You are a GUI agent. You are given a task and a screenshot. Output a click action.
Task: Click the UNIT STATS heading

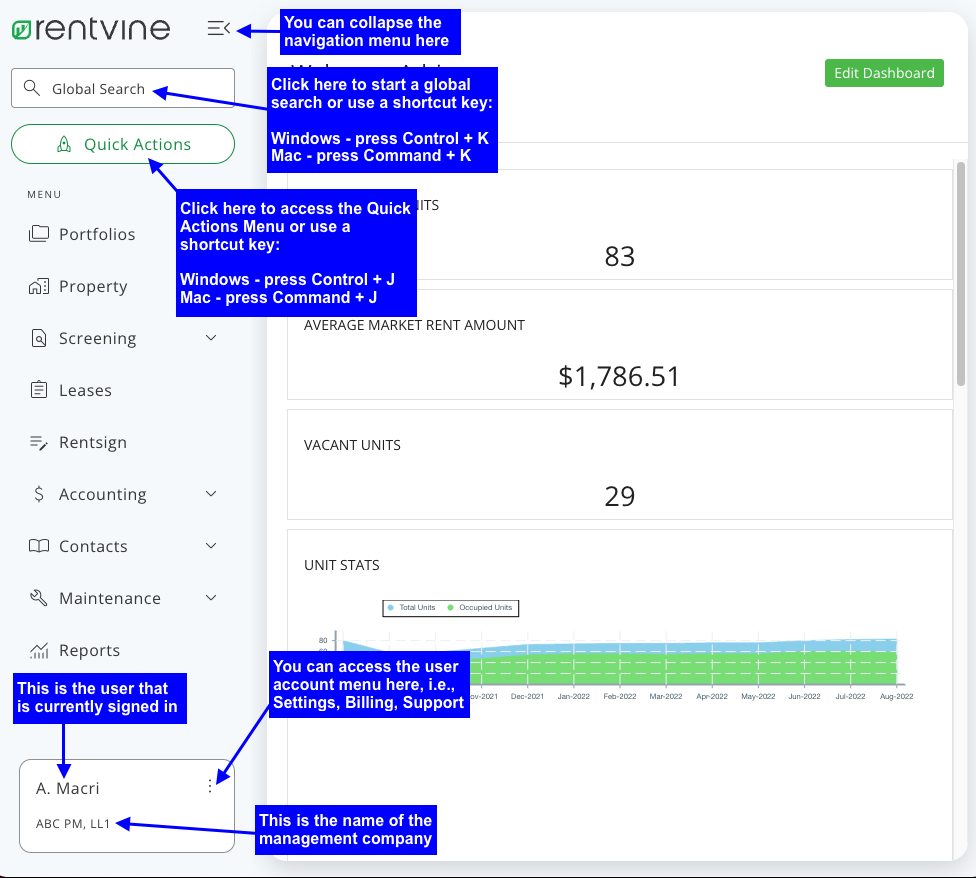(342, 565)
